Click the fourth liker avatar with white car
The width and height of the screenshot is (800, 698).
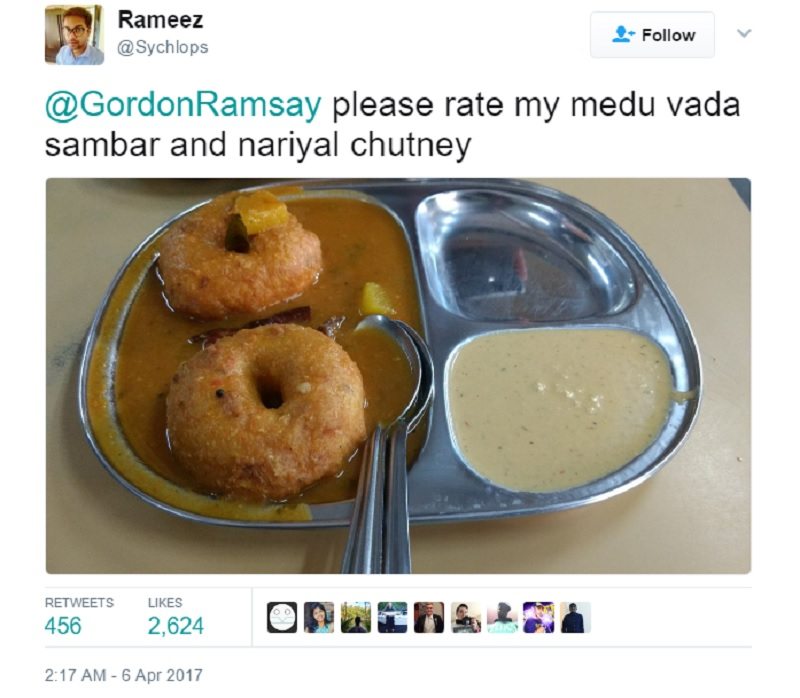(x=392, y=617)
